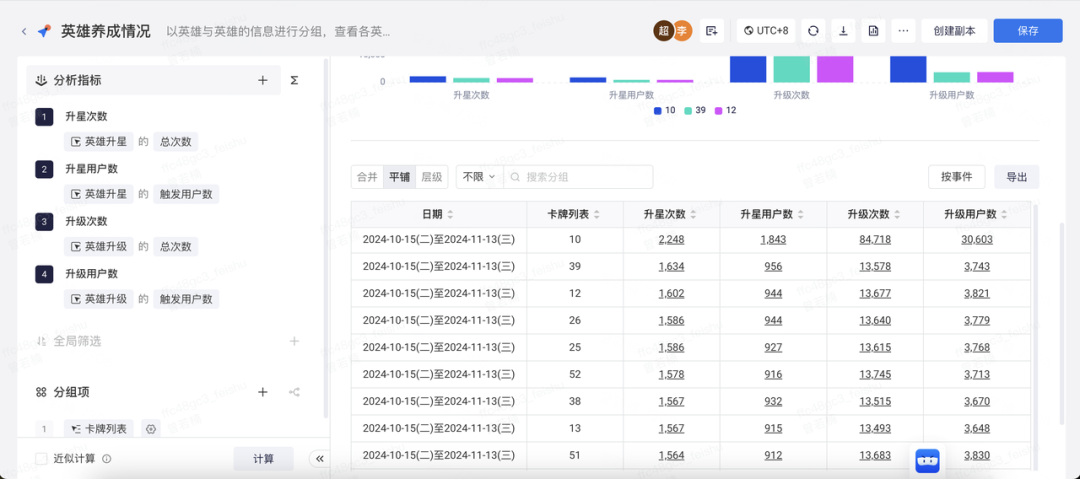This screenshot has width=1080, height=479.
Task: Click the report chart document icon
Action: click(873, 31)
